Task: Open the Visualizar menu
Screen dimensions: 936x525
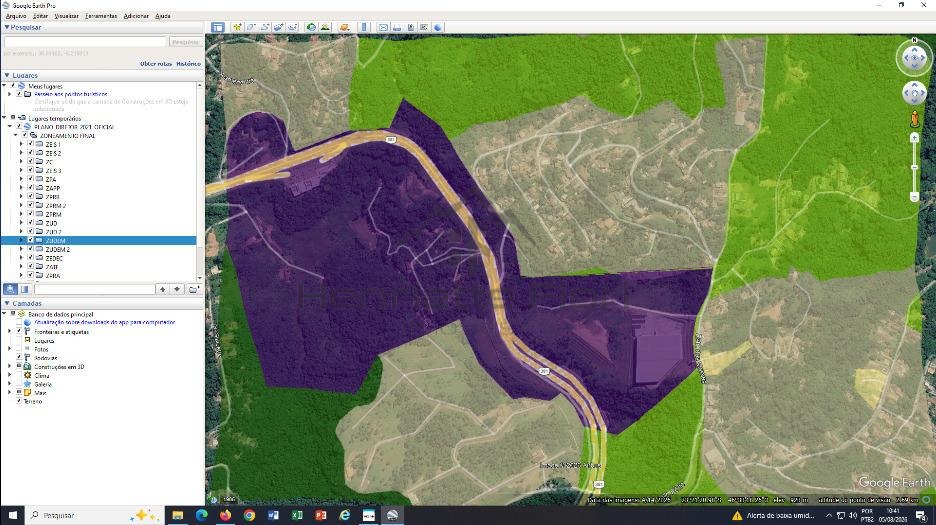Action: tap(66, 16)
